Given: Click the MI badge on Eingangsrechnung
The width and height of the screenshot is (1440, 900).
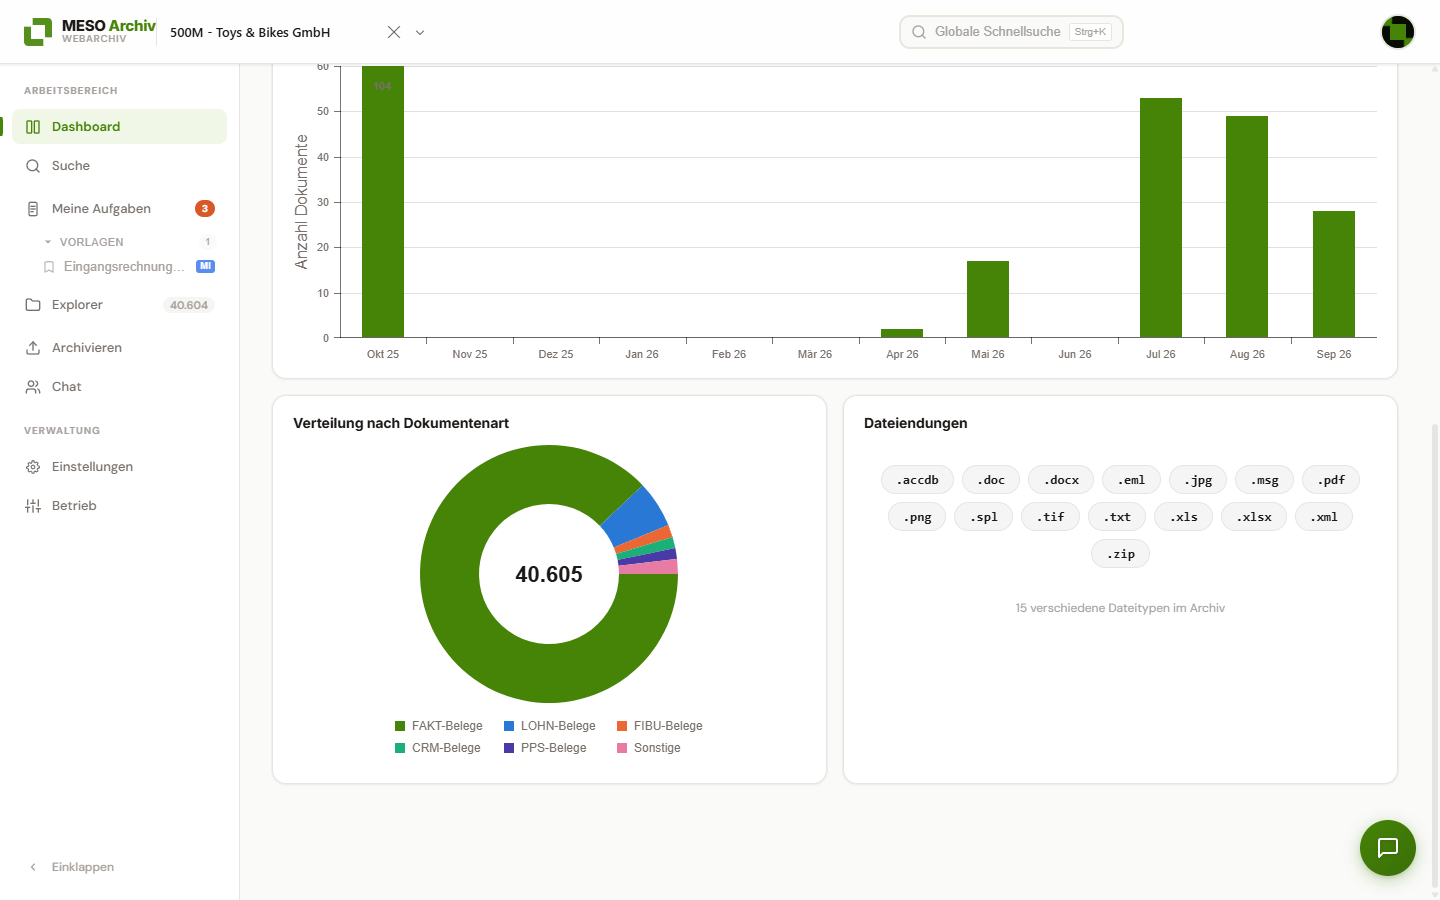Looking at the screenshot, I should click(x=205, y=266).
